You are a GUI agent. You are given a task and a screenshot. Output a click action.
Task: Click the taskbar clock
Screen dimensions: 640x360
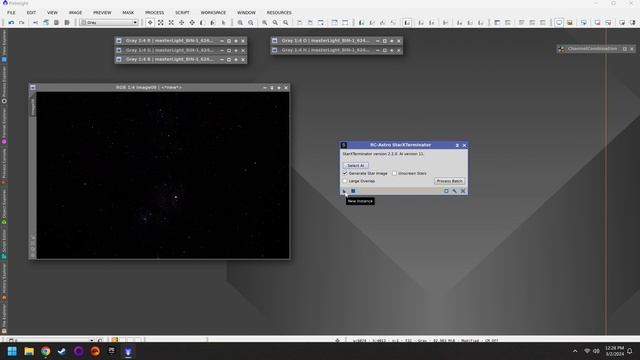pos(614,351)
